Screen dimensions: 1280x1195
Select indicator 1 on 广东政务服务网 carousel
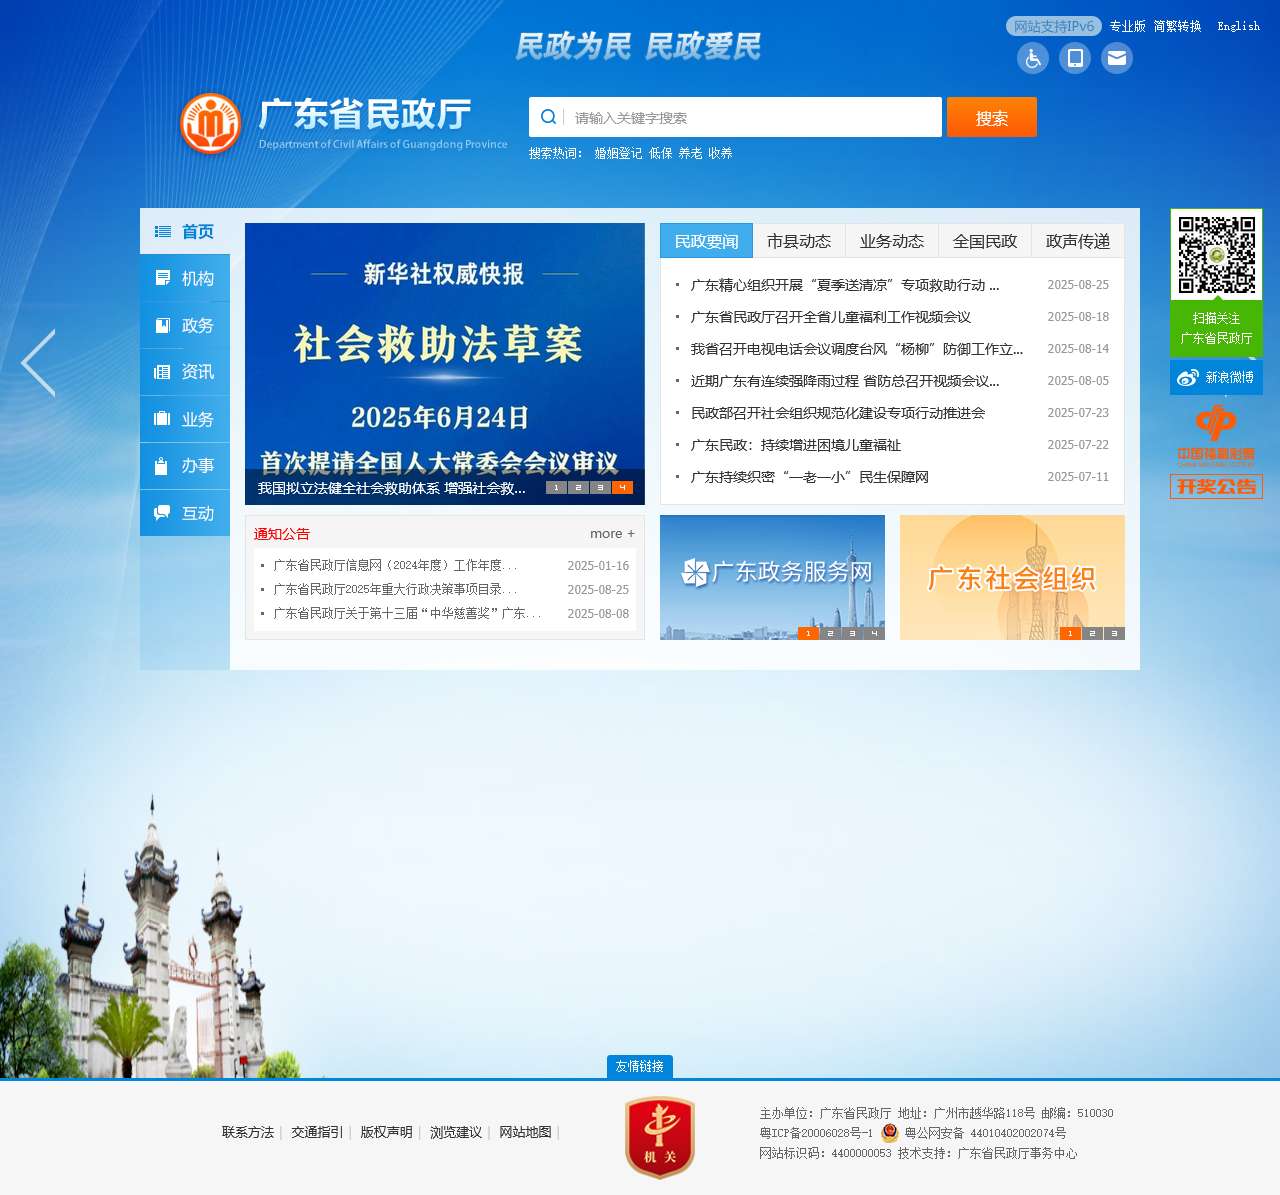[x=809, y=633]
